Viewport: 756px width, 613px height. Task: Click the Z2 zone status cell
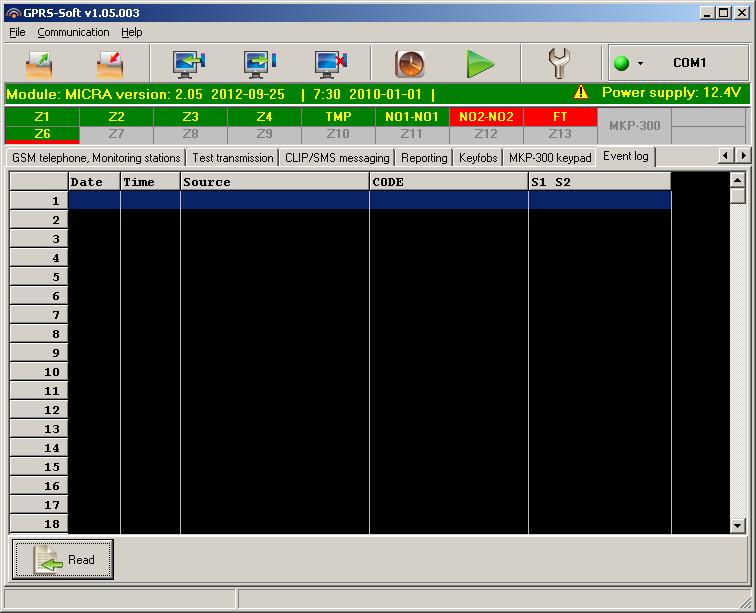(116, 117)
